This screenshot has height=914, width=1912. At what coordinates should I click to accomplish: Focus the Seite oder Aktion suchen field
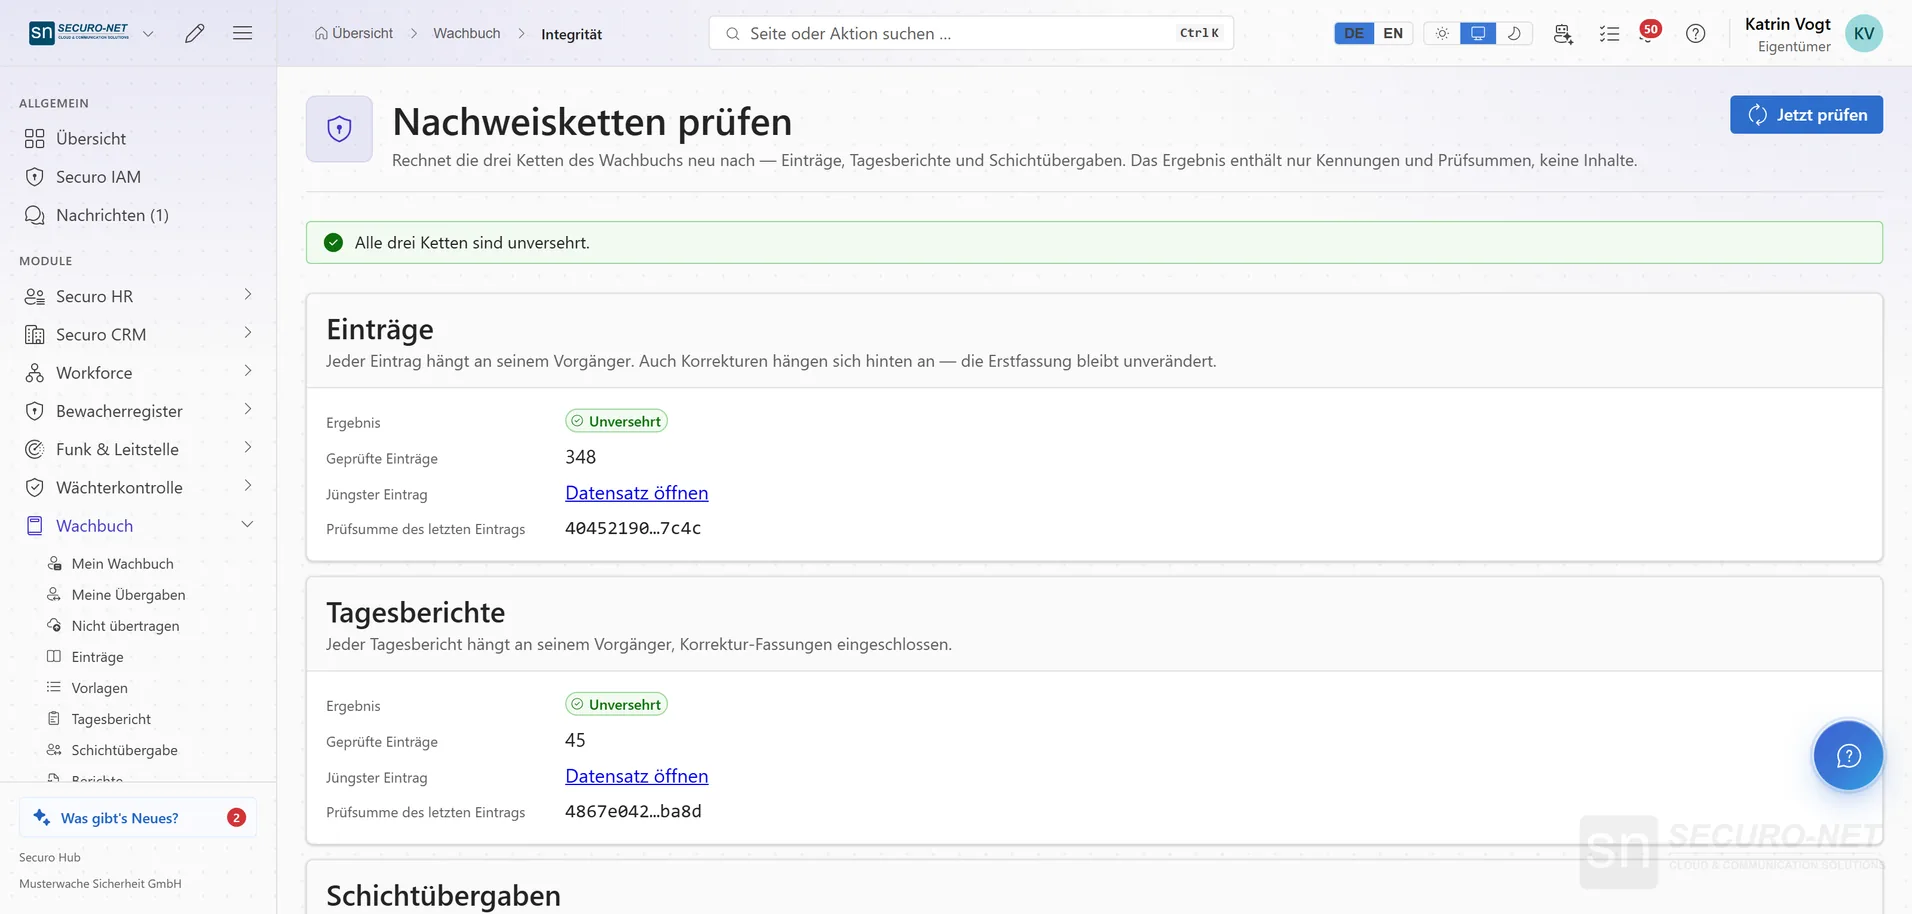pos(971,33)
